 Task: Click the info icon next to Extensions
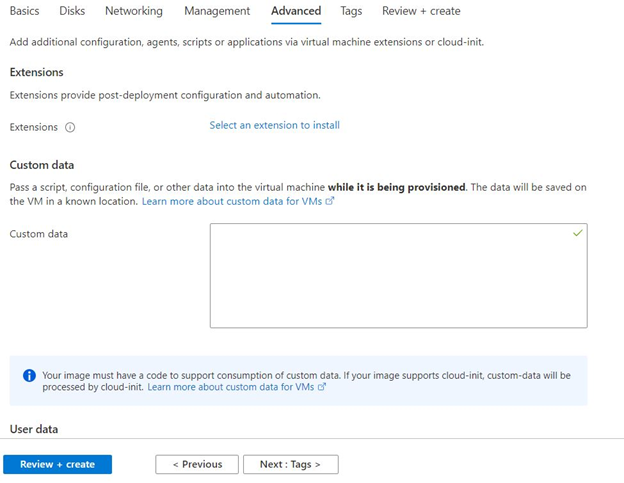[70, 127]
